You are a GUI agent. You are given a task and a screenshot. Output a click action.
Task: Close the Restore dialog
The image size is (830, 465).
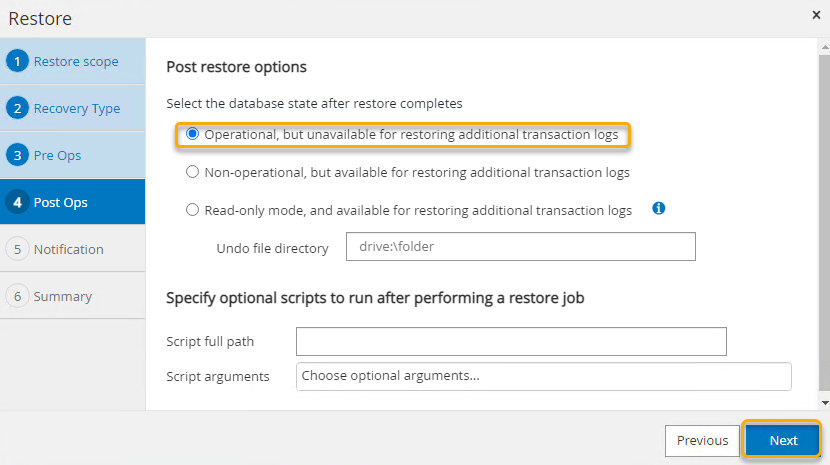pyautogui.click(x=817, y=16)
